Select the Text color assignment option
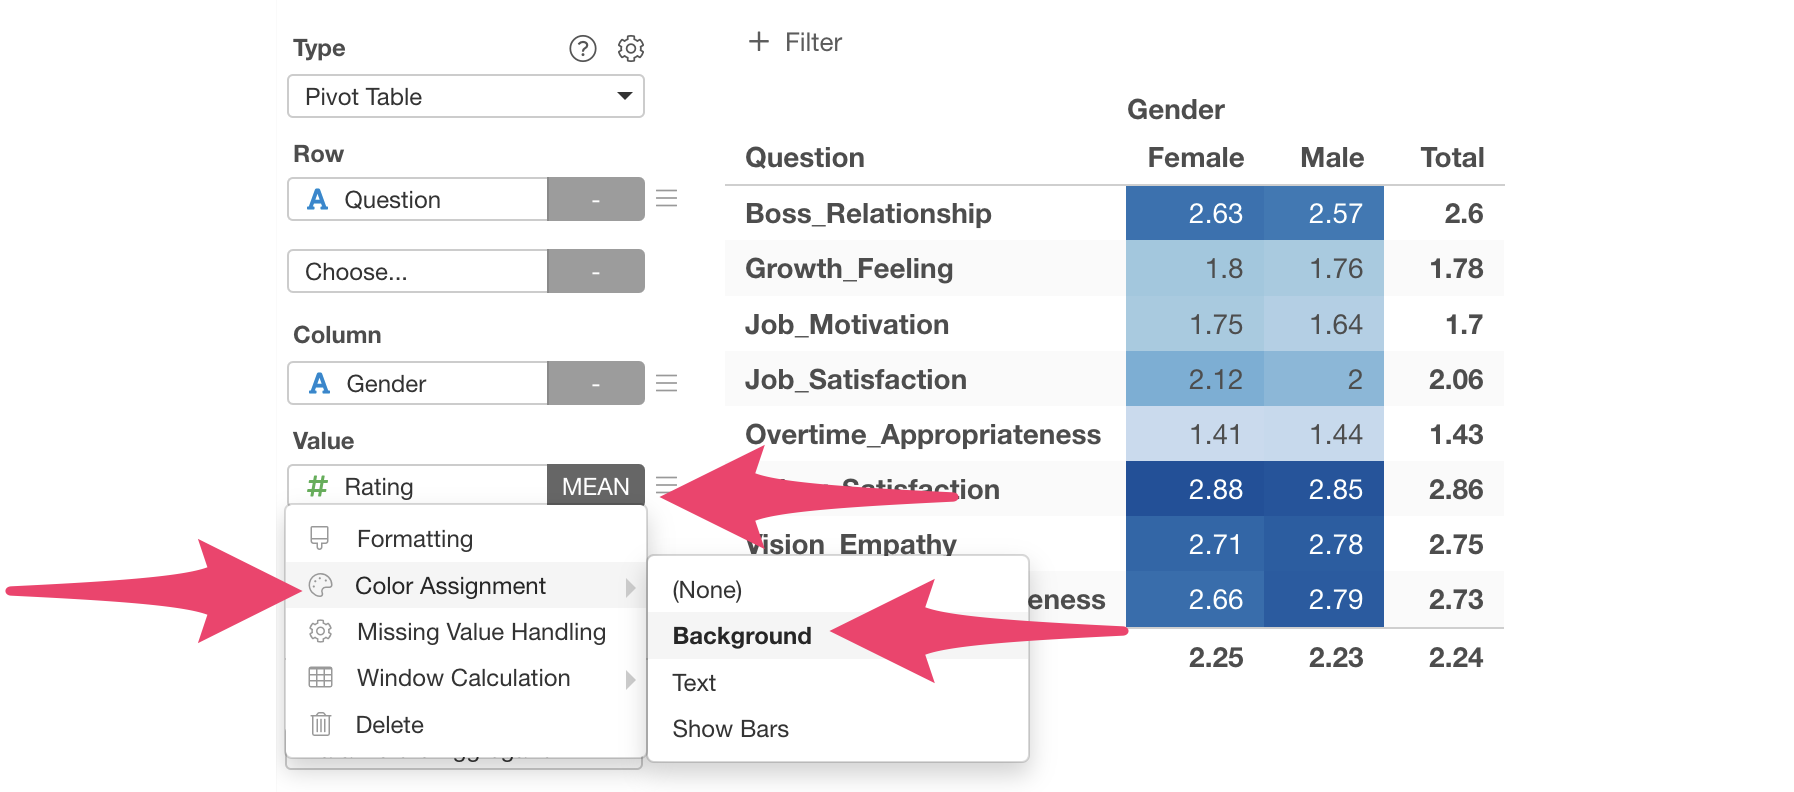The image size is (1794, 792). (x=694, y=683)
